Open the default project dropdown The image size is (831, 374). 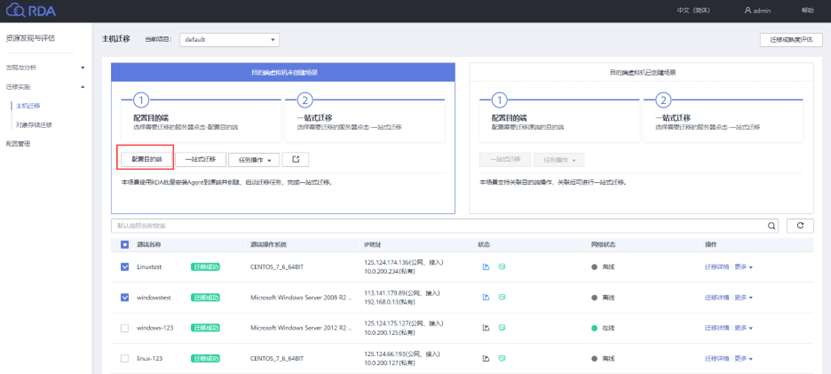pyautogui.click(x=229, y=40)
